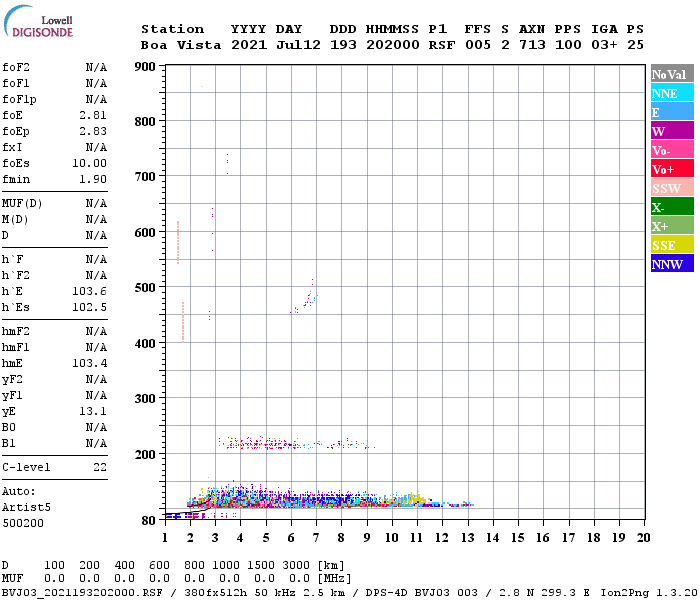Click the h`Es value 102.5
Viewport: 700px width, 600px height.
89,307
